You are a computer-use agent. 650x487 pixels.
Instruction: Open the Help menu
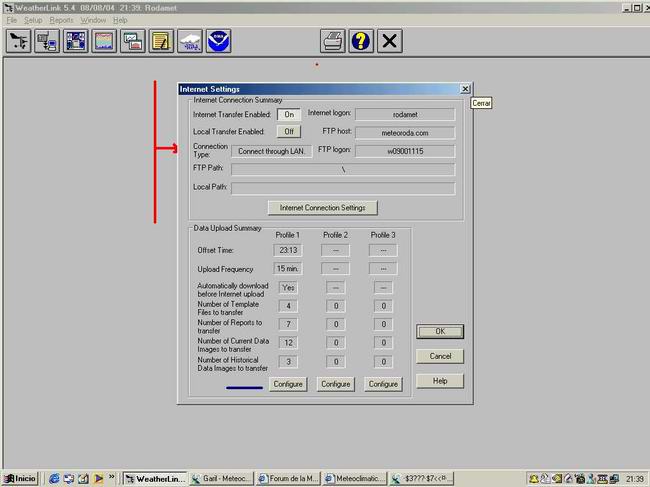[120, 20]
